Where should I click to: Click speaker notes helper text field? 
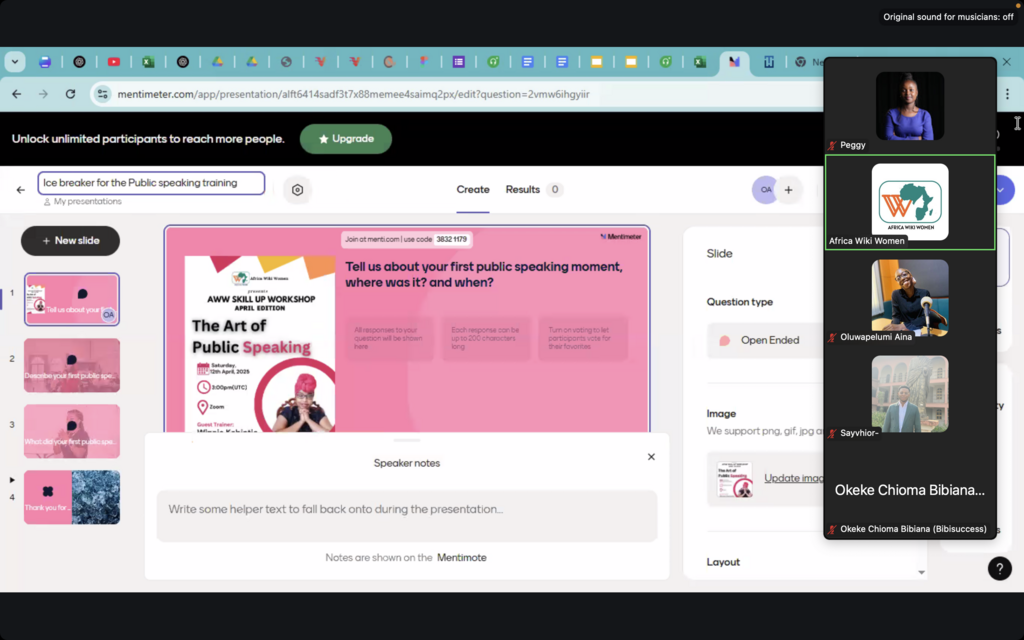click(x=407, y=516)
